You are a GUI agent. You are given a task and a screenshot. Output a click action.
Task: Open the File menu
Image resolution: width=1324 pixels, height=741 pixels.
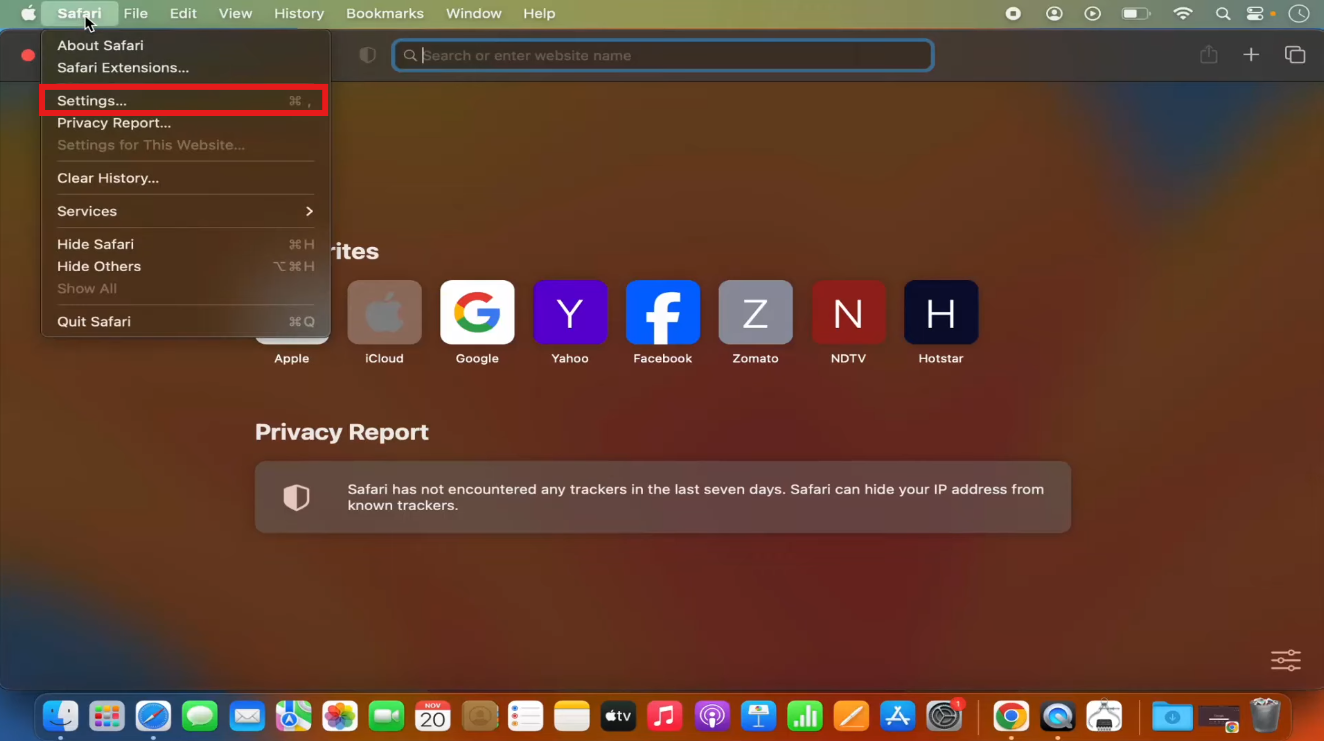pyautogui.click(x=136, y=13)
